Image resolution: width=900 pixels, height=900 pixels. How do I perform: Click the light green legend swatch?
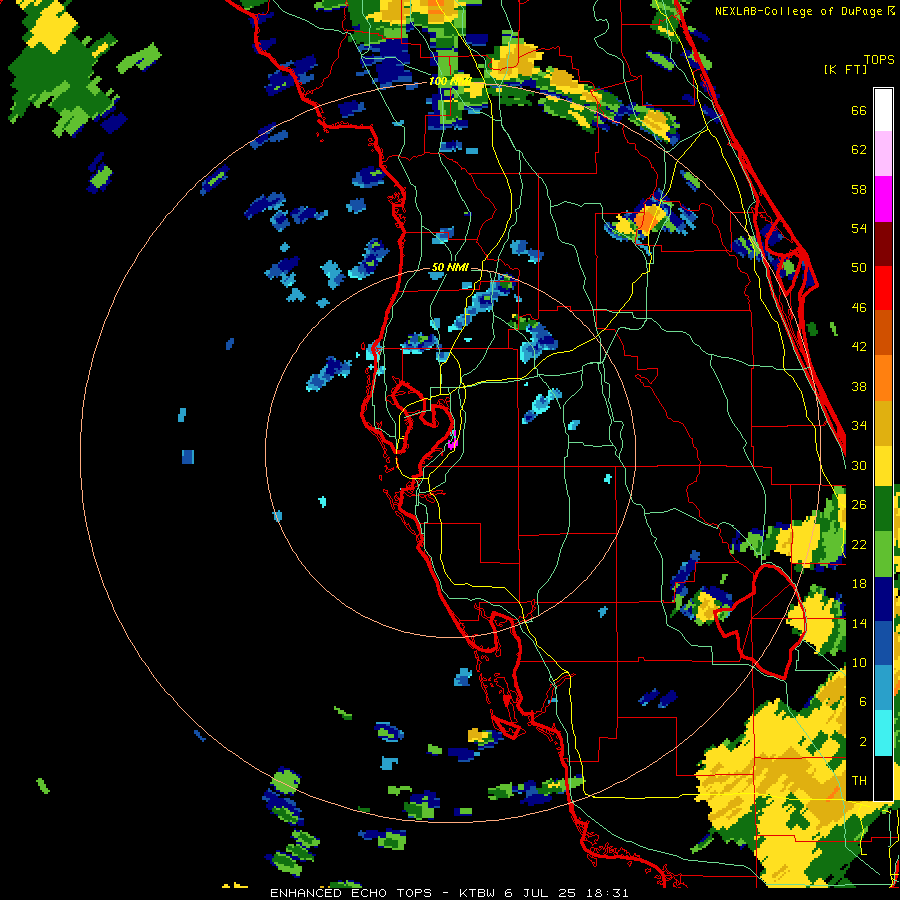click(x=883, y=553)
